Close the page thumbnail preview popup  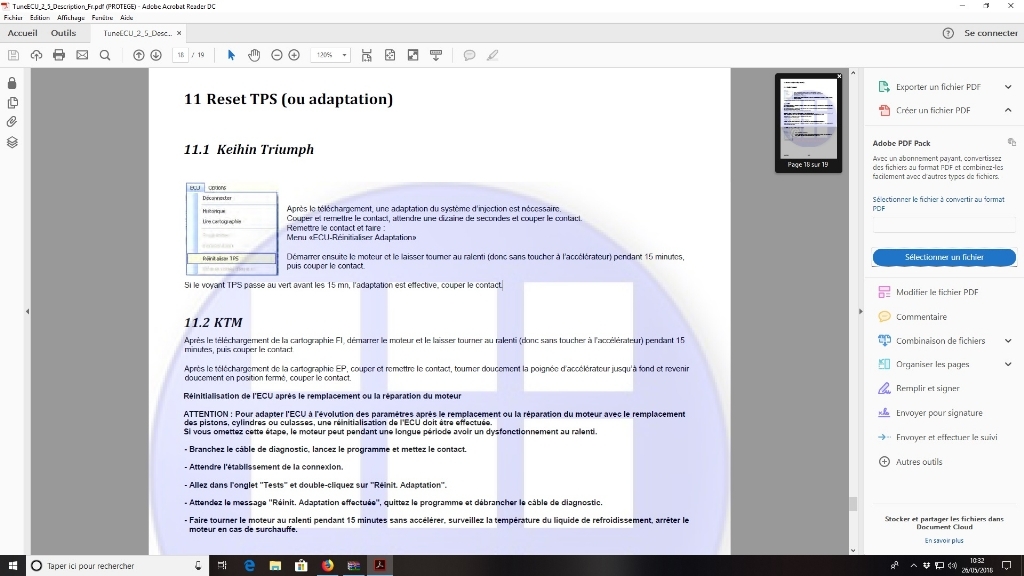[x=839, y=76]
